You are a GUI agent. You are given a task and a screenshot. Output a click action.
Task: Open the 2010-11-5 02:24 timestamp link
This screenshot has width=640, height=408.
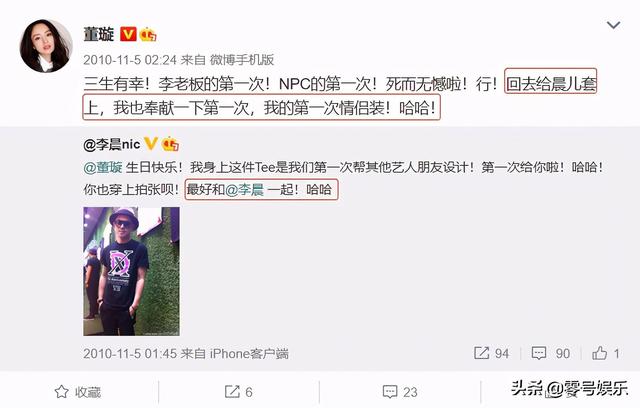[x=130, y=60]
